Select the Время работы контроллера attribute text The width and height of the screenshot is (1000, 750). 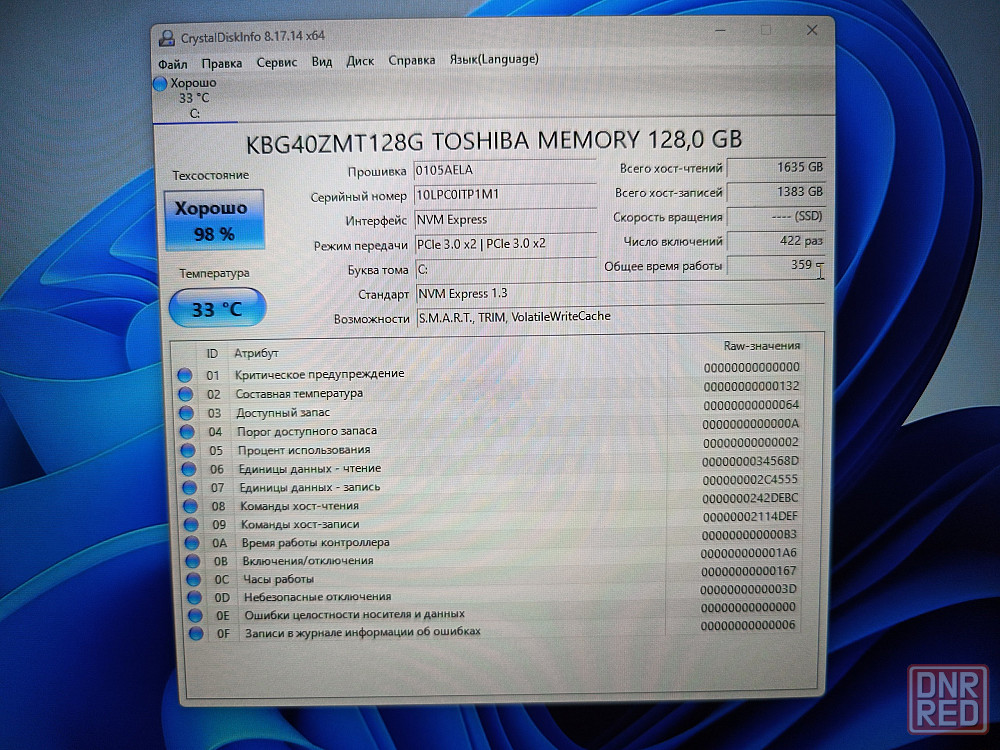point(316,543)
